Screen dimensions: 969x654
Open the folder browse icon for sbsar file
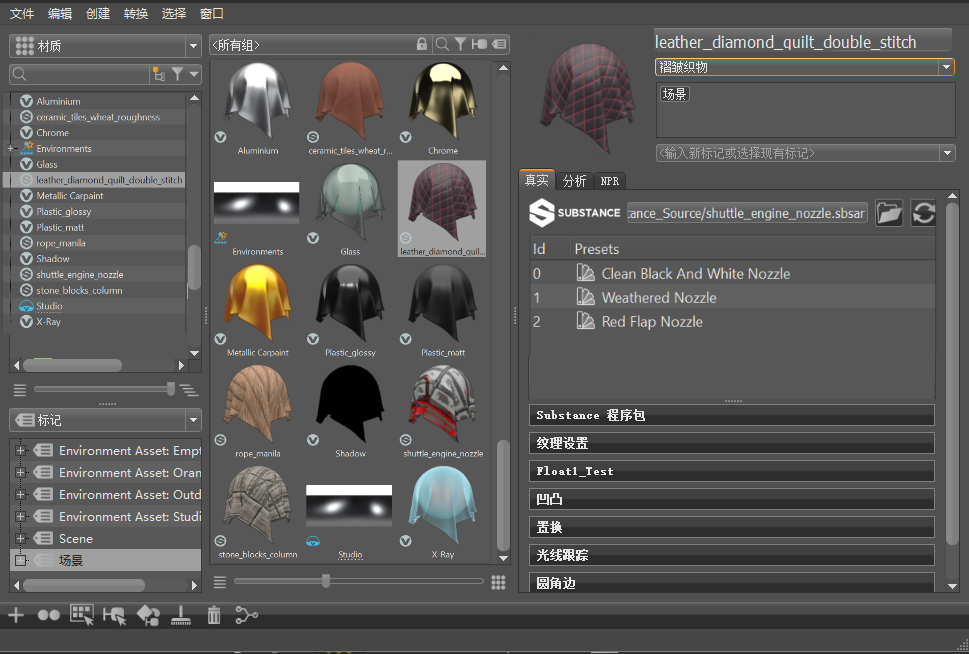tap(889, 213)
